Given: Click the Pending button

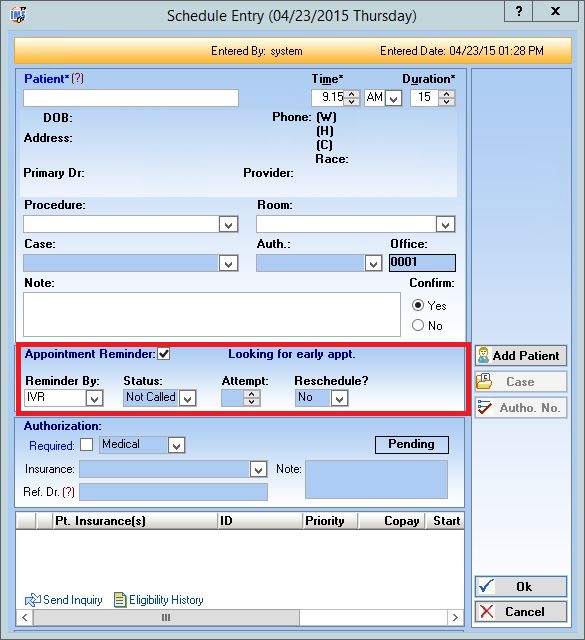Looking at the screenshot, I should pos(412,444).
